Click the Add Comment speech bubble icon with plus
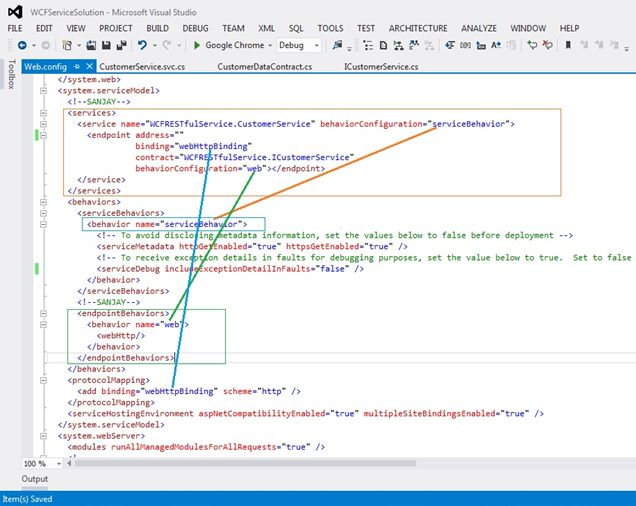The image size is (636, 506). point(532,45)
